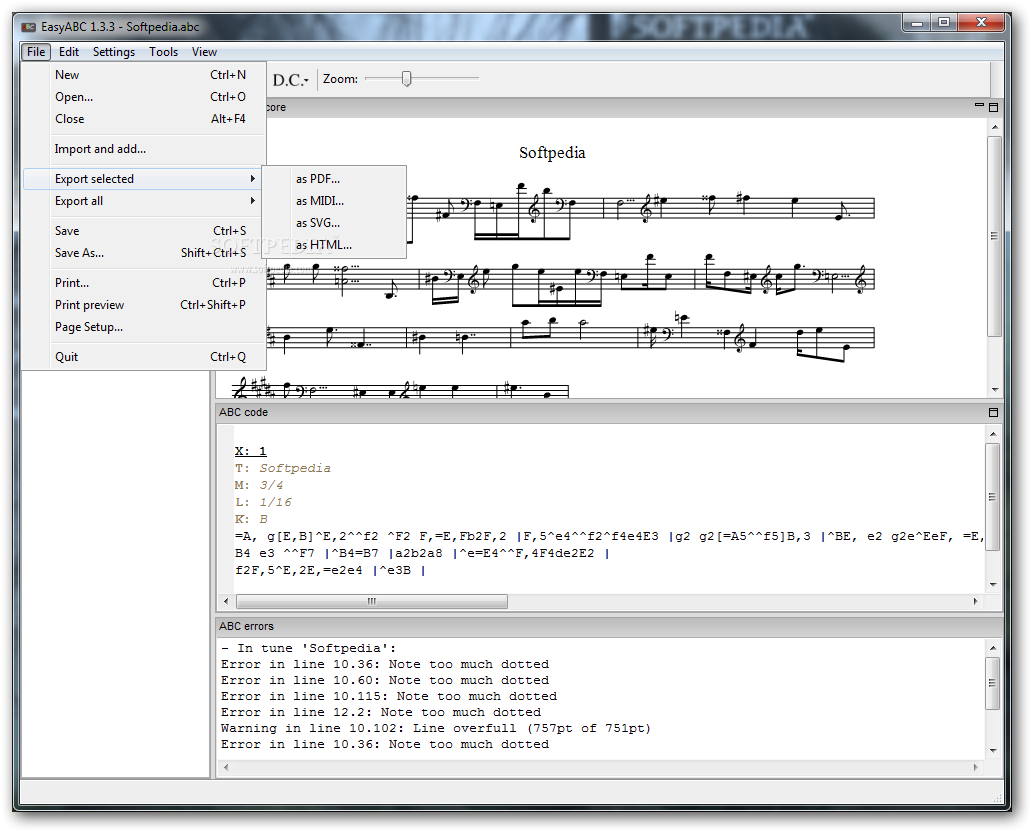The height and width of the screenshot is (832, 1032).
Task: Click the ABC errors panel title
Action: pos(246,627)
